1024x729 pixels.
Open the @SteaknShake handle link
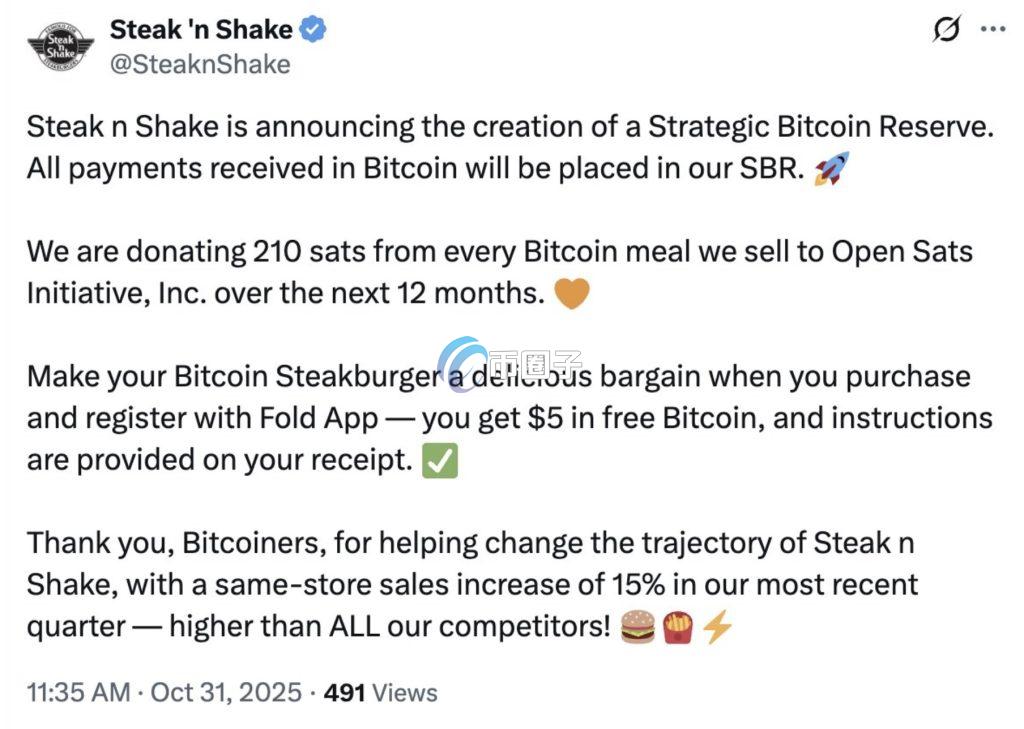[x=199, y=65]
